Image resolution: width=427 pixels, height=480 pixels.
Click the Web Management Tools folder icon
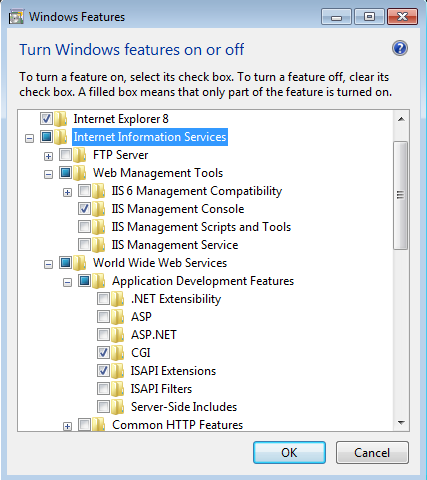pyautogui.click(x=80, y=173)
